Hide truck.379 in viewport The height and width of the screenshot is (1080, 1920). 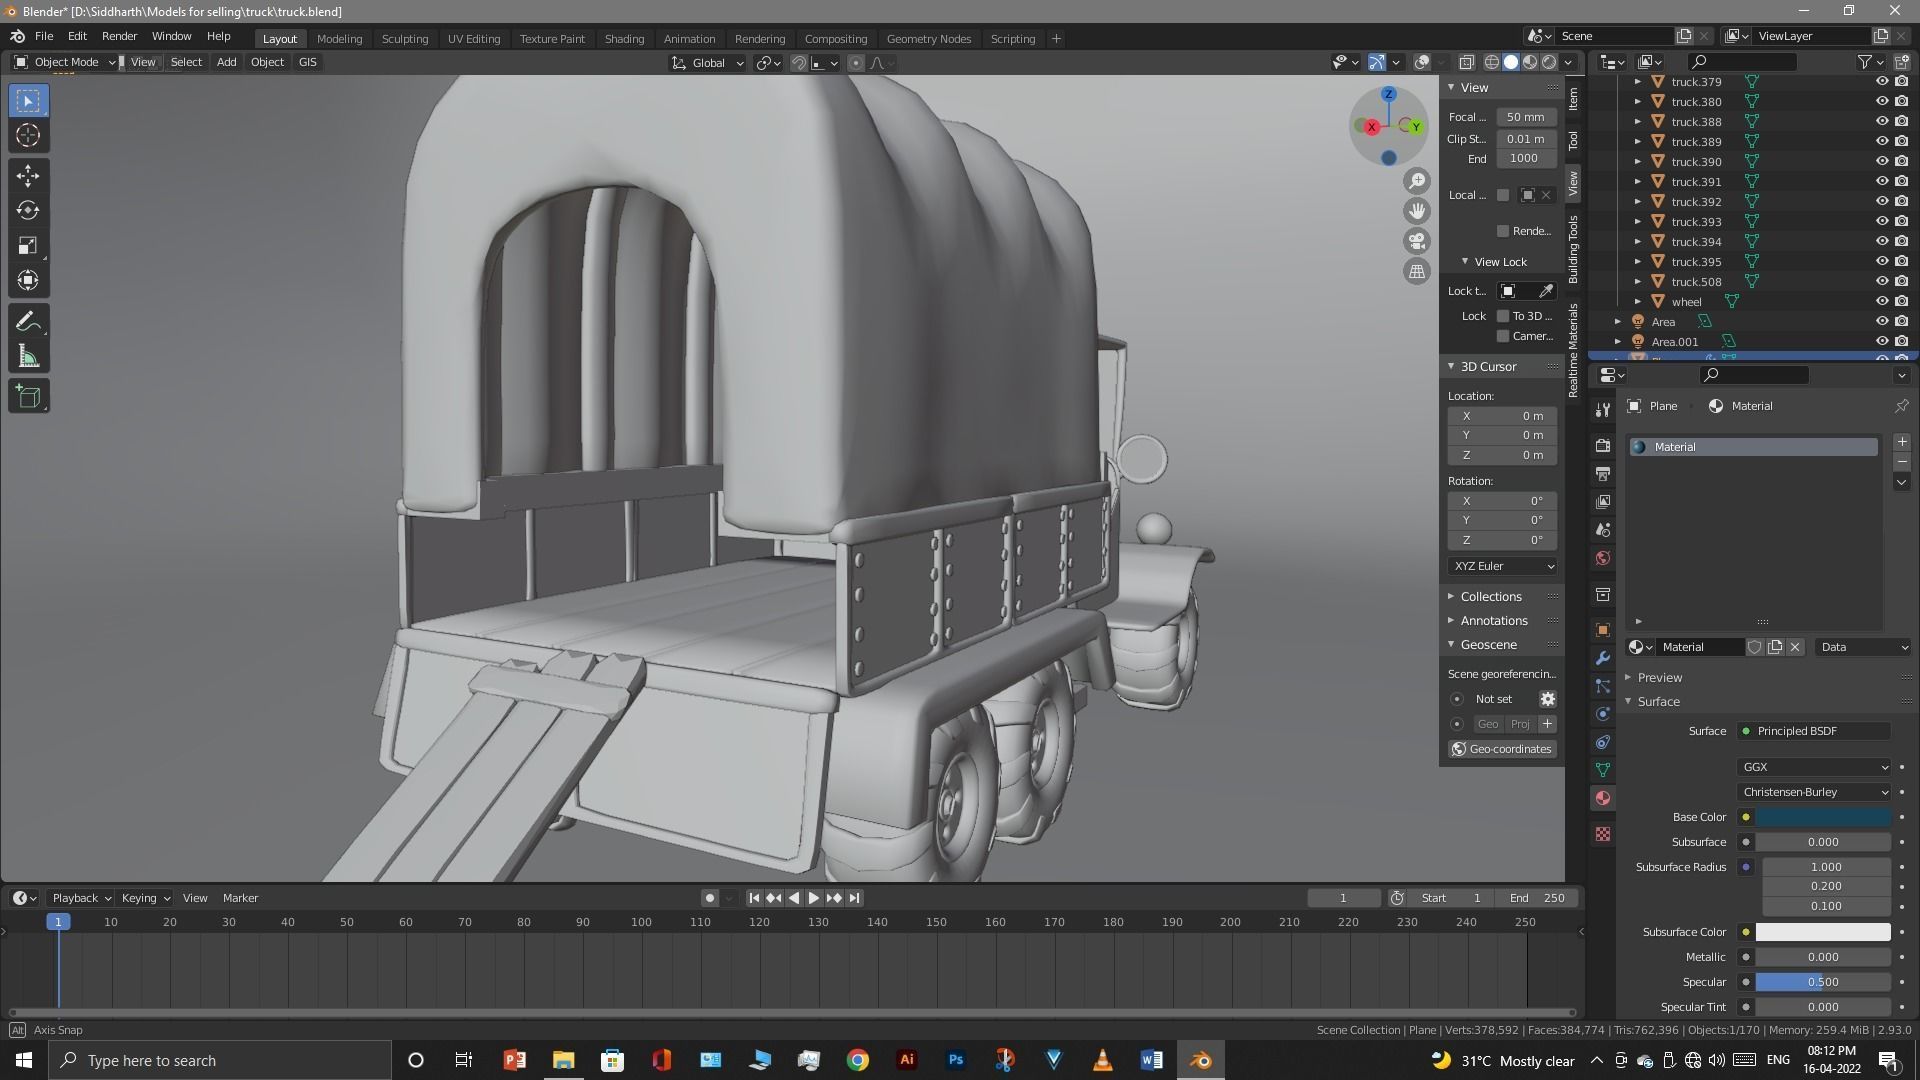1881,82
